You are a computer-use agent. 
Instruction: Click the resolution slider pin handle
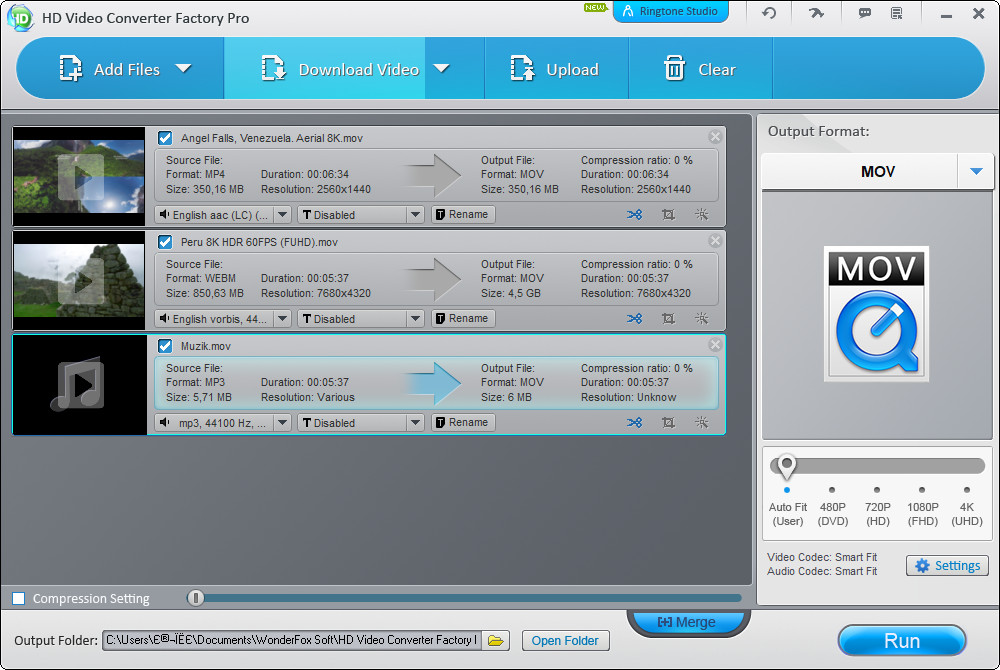786,467
